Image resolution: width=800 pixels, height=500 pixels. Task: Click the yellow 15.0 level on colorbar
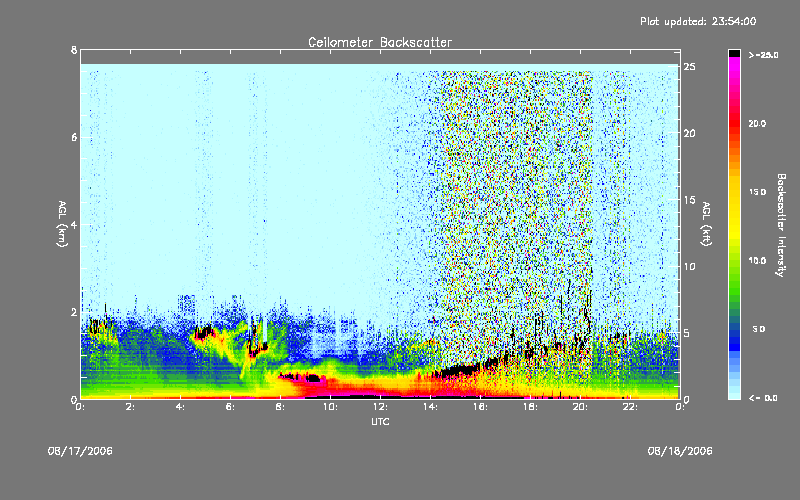734,192
